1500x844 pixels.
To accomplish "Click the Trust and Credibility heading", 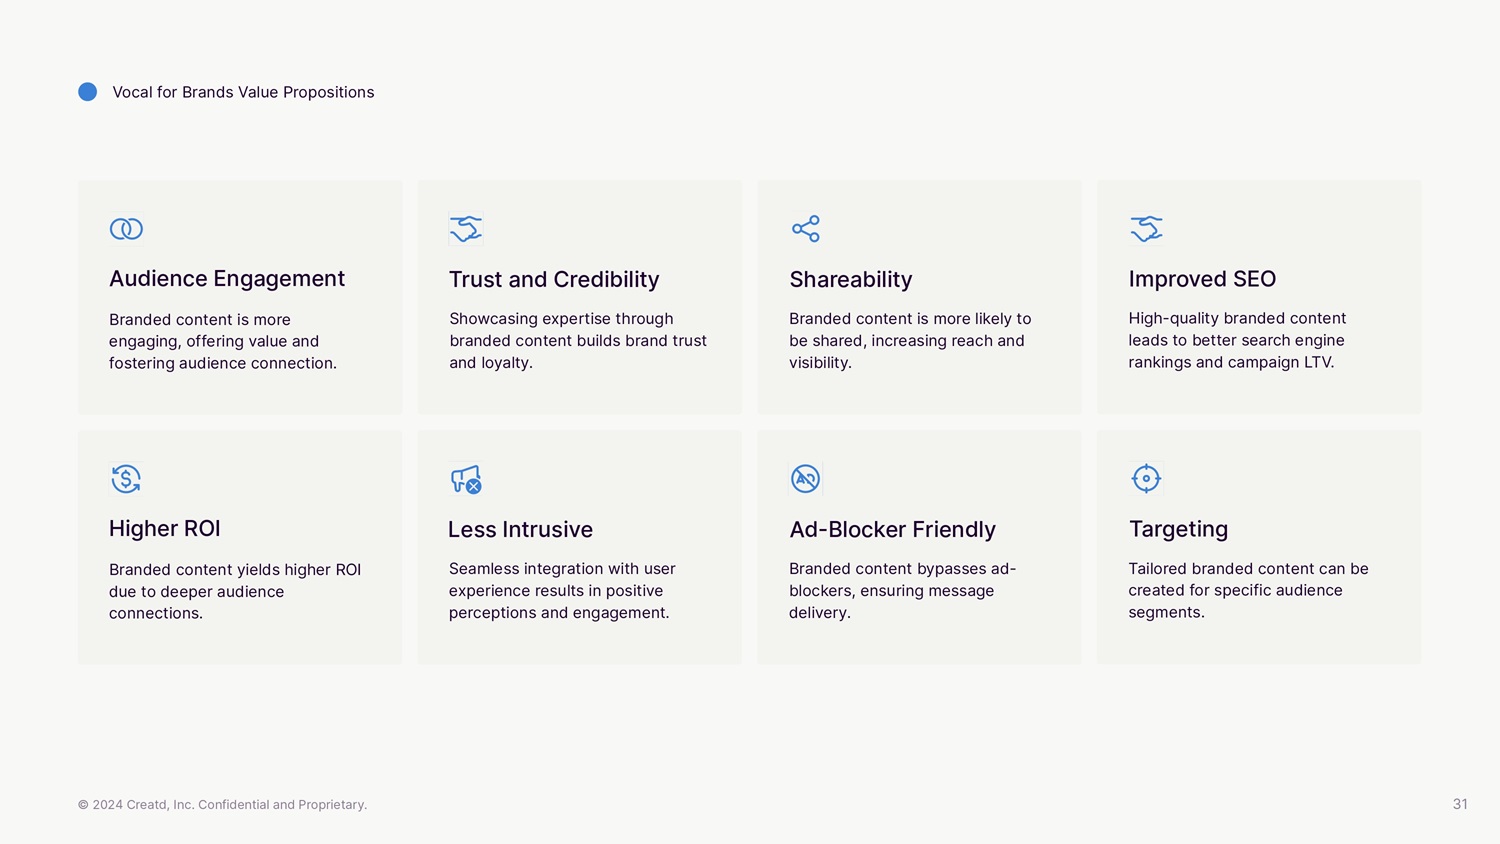I will (554, 279).
